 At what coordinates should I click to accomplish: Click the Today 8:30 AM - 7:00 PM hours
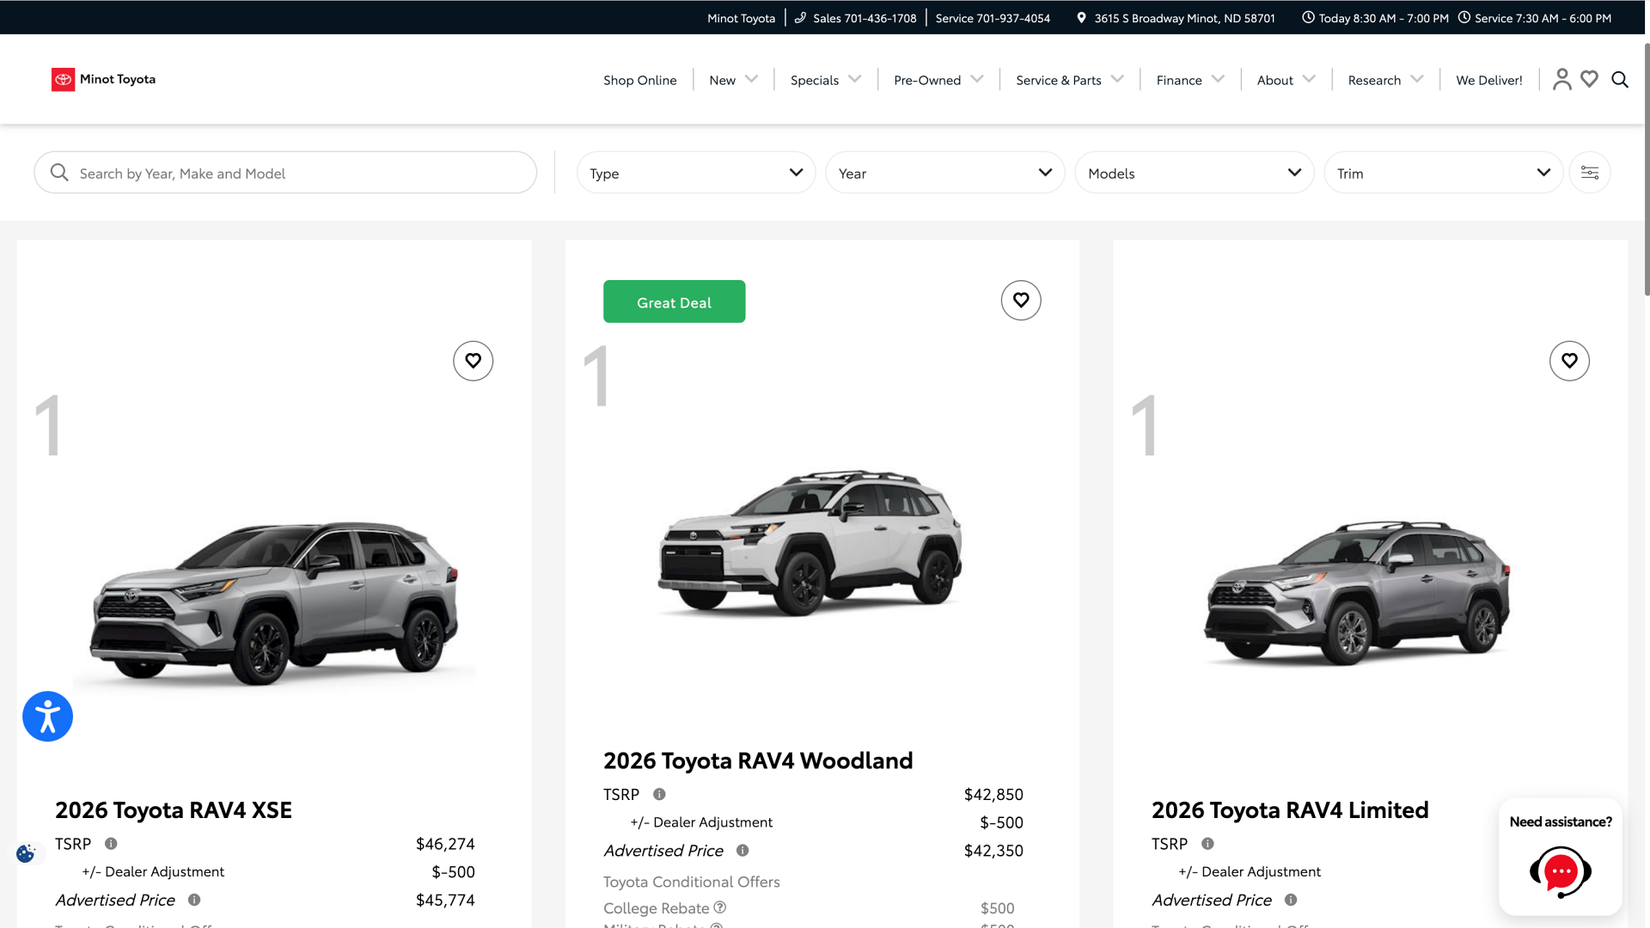(1383, 18)
